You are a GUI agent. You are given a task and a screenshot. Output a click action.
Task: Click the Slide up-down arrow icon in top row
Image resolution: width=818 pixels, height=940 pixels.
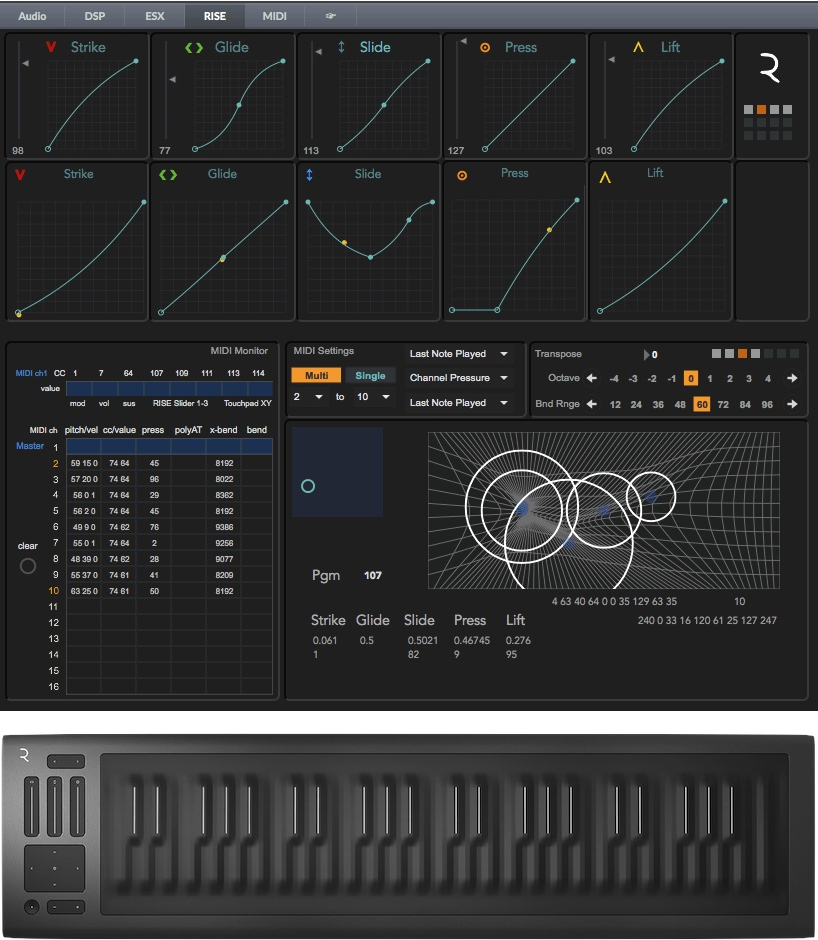[342, 47]
